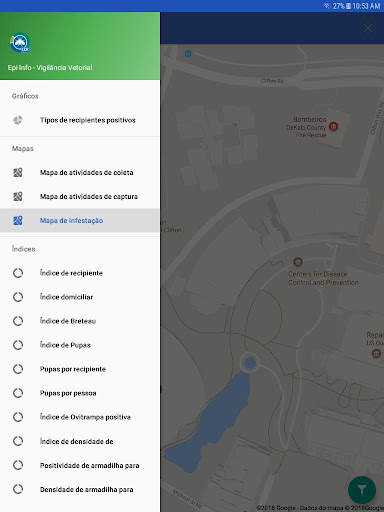Click map icon beside atividades de captura
Screen dimensions: 384x512
(x=18, y=196)
